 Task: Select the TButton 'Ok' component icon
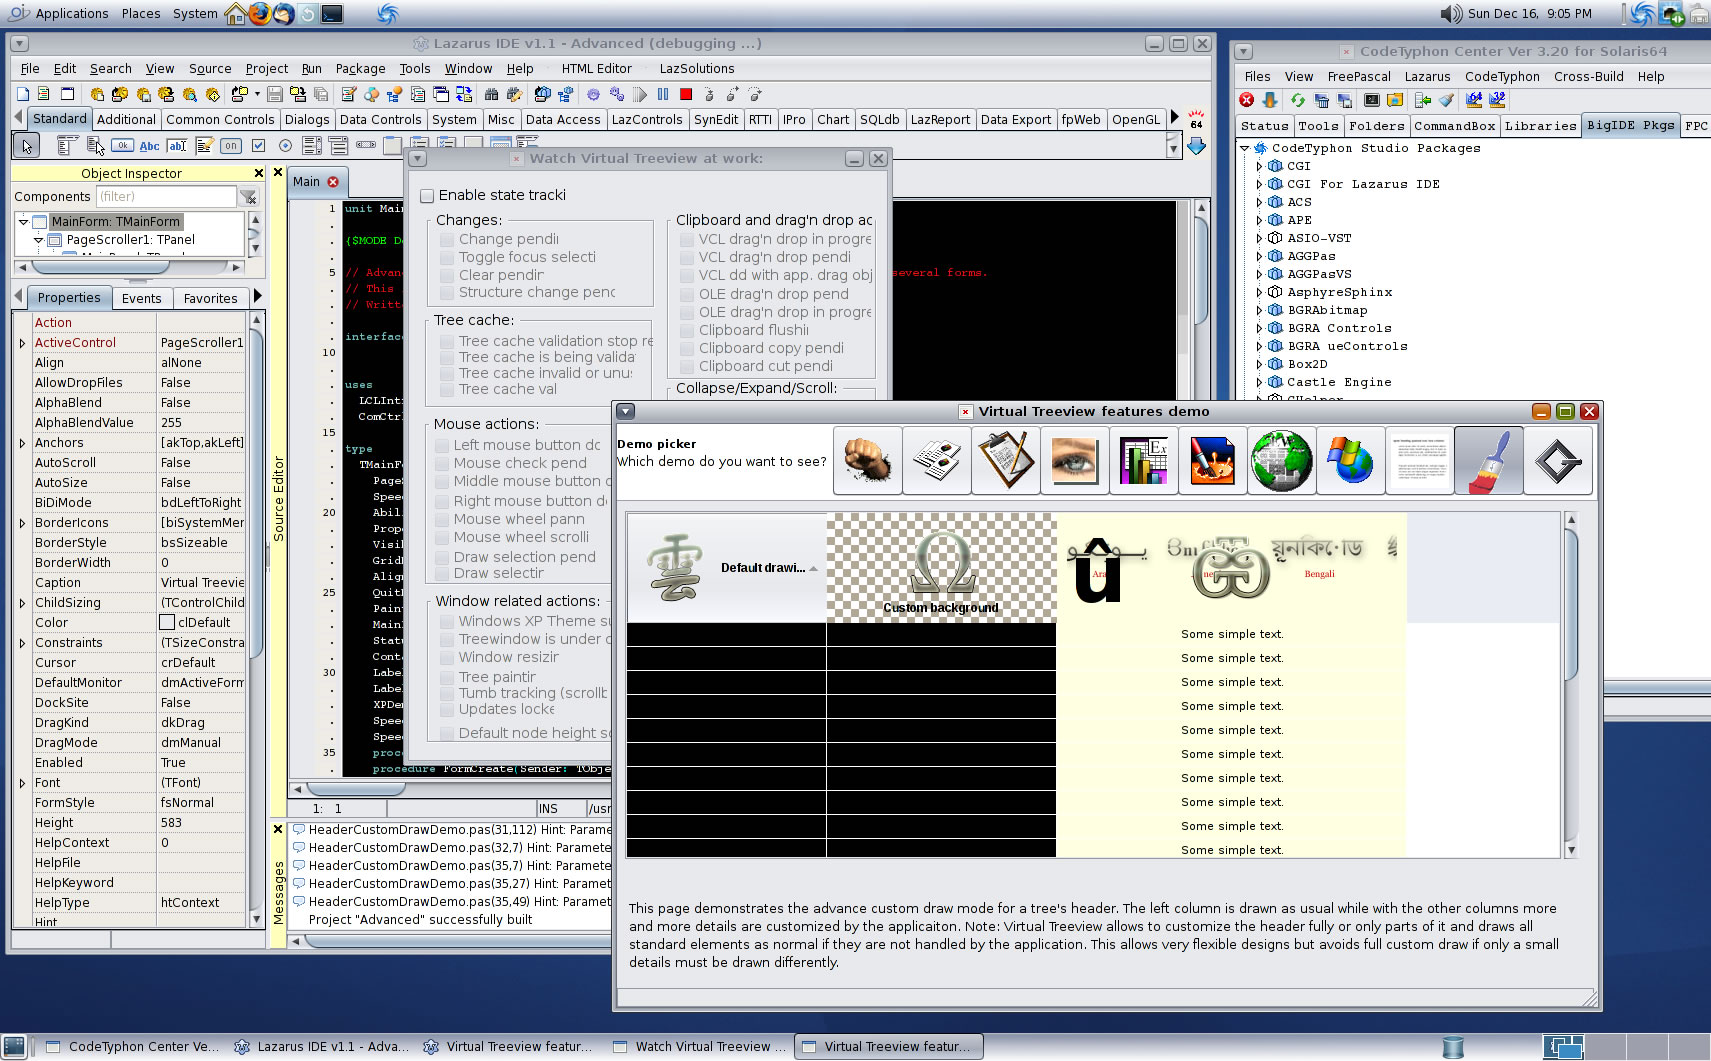pyautogui.click(x=122, y=146)
